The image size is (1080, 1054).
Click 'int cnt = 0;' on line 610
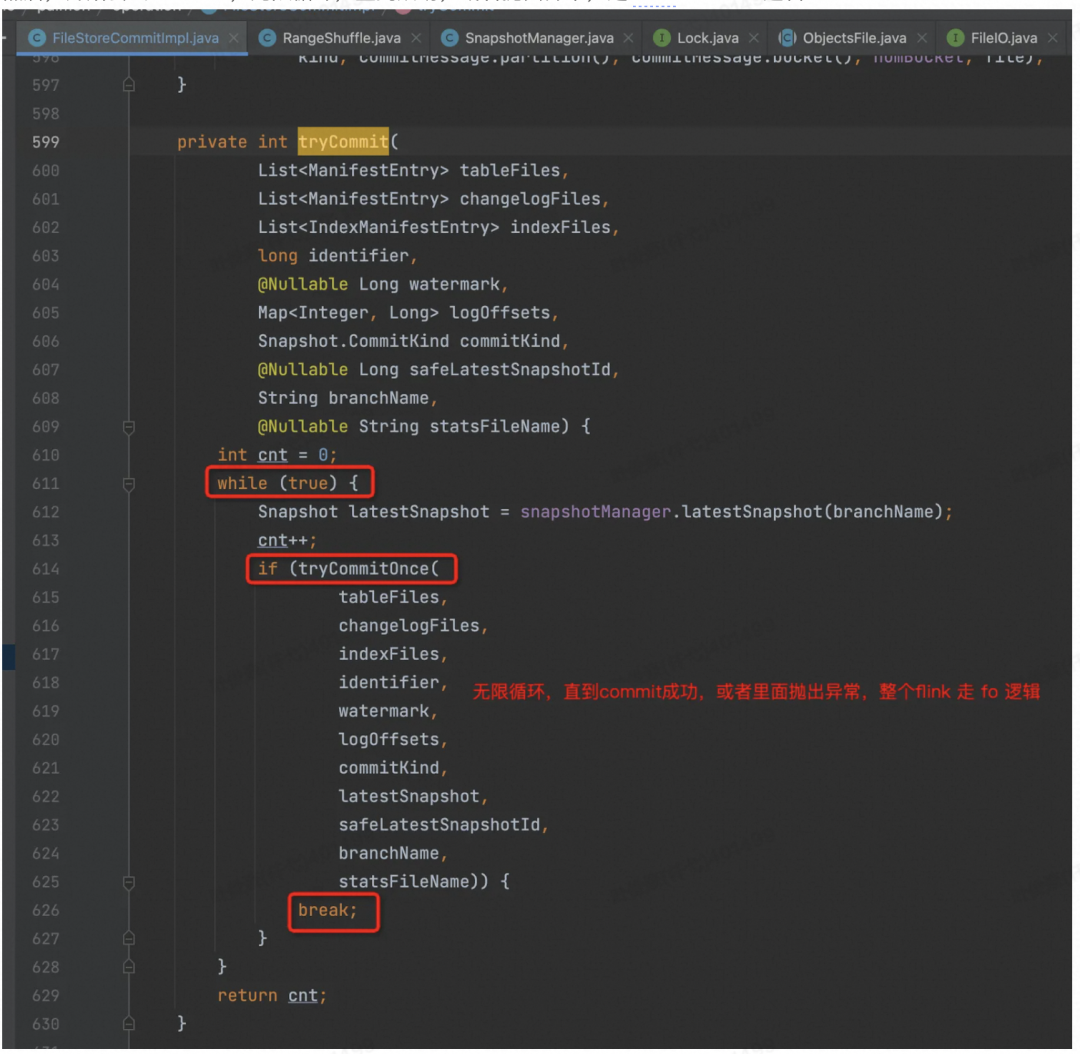277,455
